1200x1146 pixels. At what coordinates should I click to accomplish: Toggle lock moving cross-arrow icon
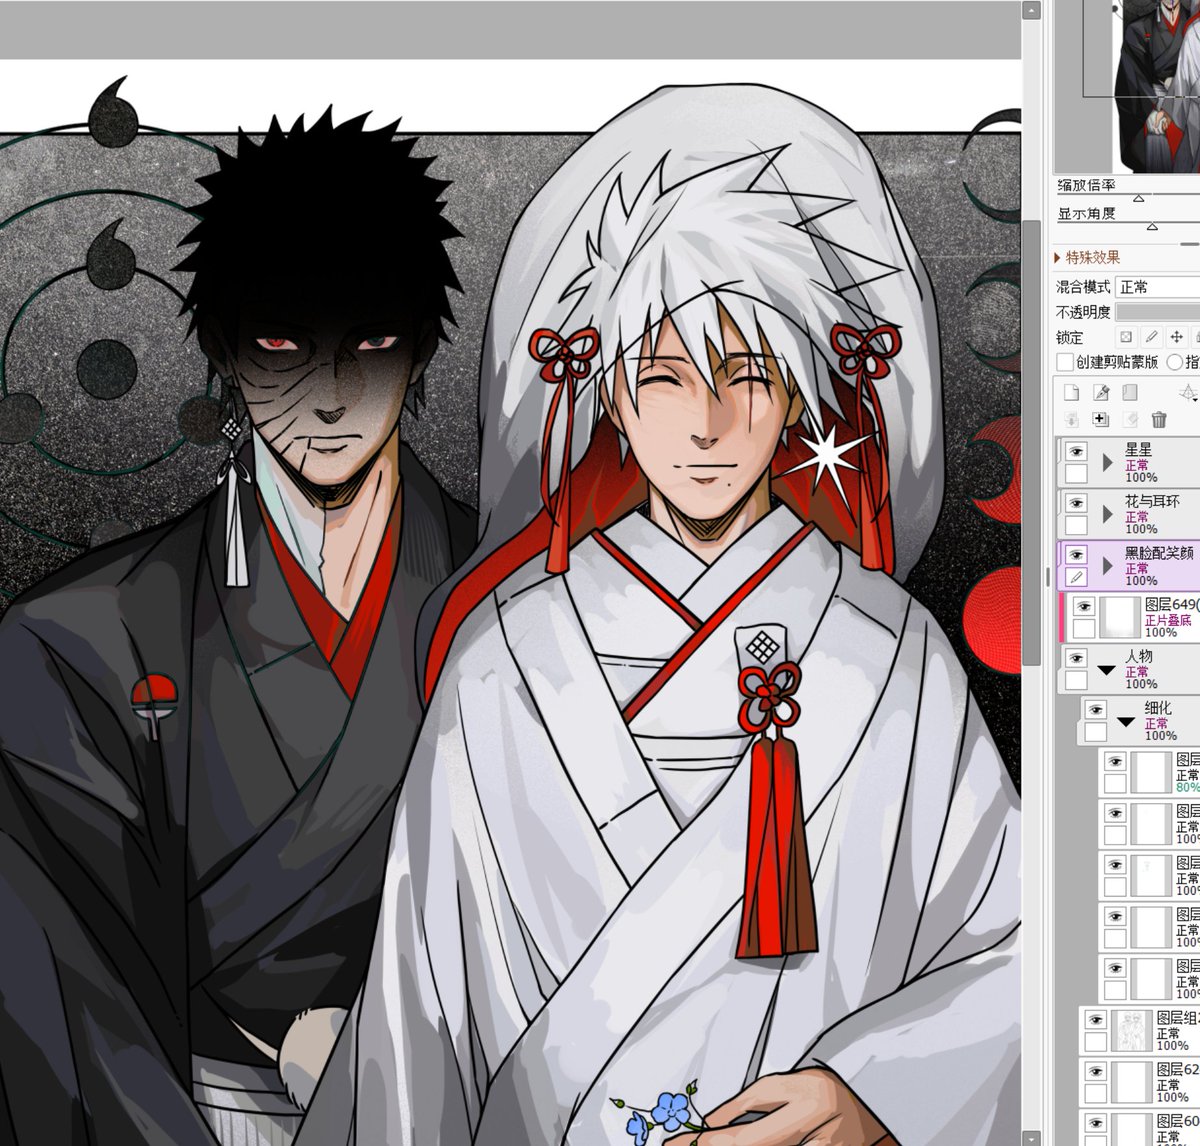(1177, 337)
